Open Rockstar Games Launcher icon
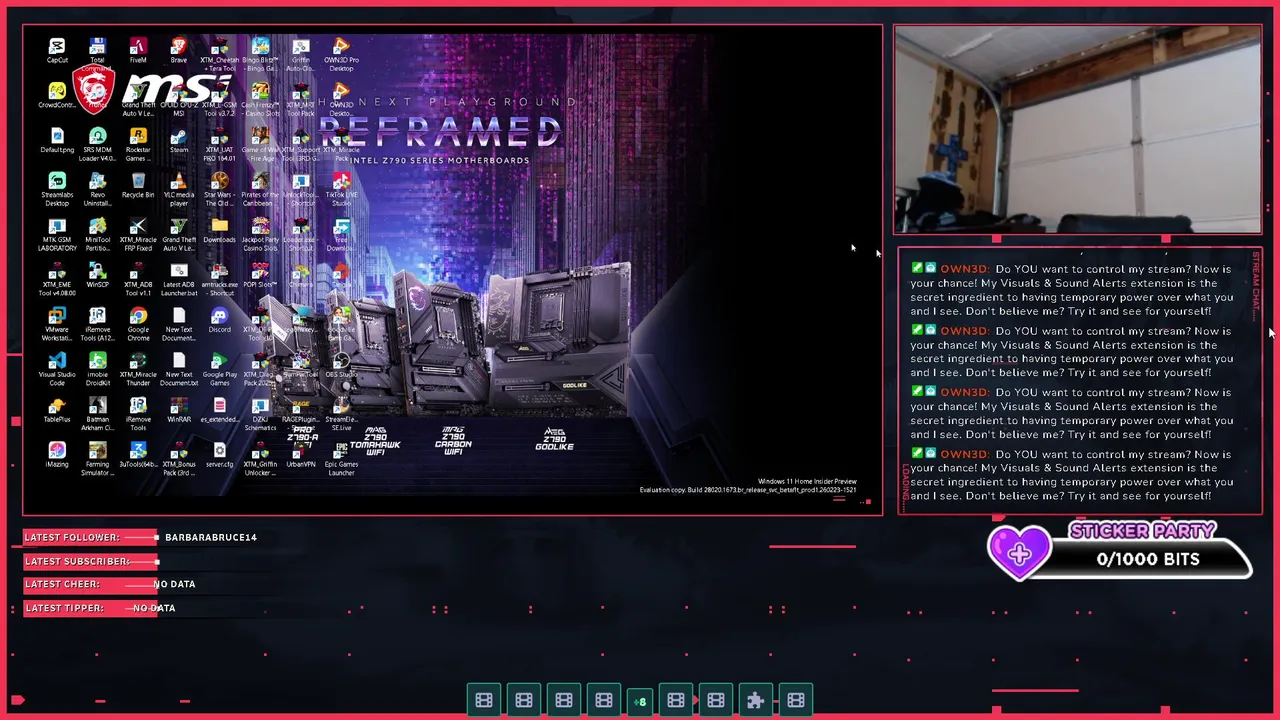The width and height of the screenshot is (1280, 720). click(x=138, y=145)
